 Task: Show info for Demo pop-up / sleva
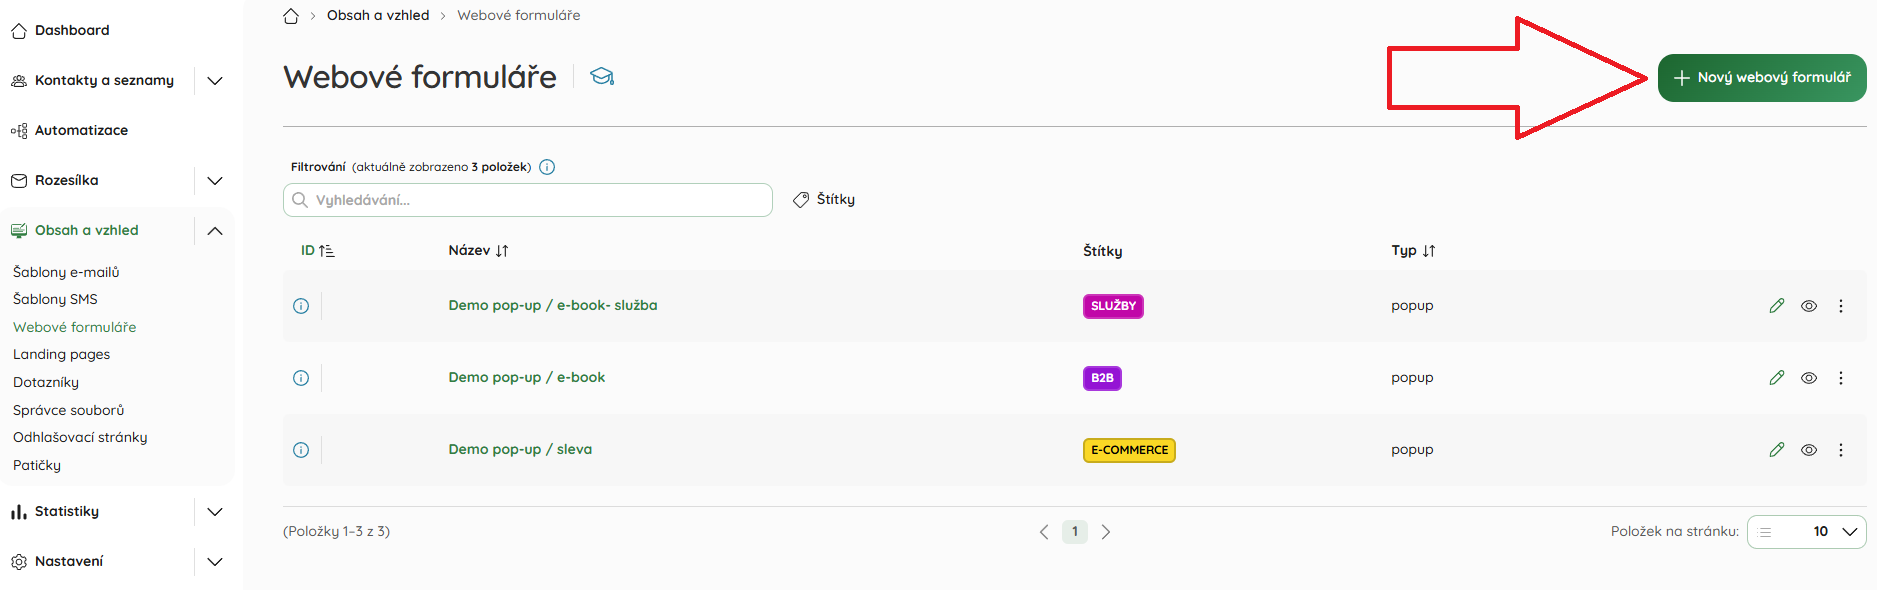point(301,450)
